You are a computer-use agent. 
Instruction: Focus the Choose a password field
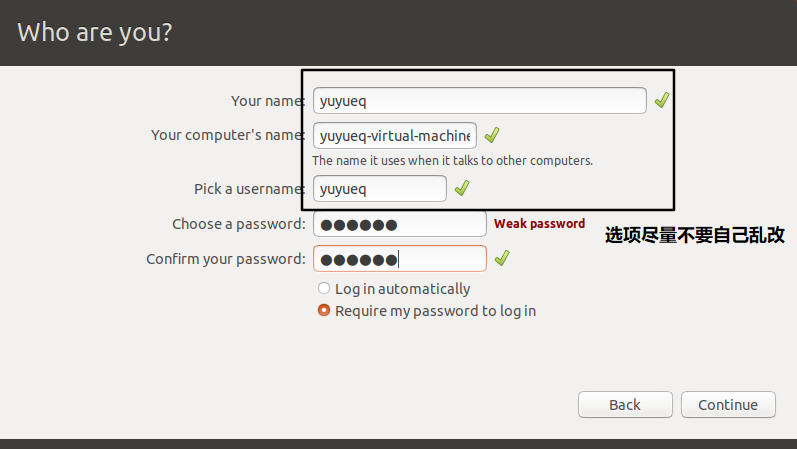click(400, 224)
